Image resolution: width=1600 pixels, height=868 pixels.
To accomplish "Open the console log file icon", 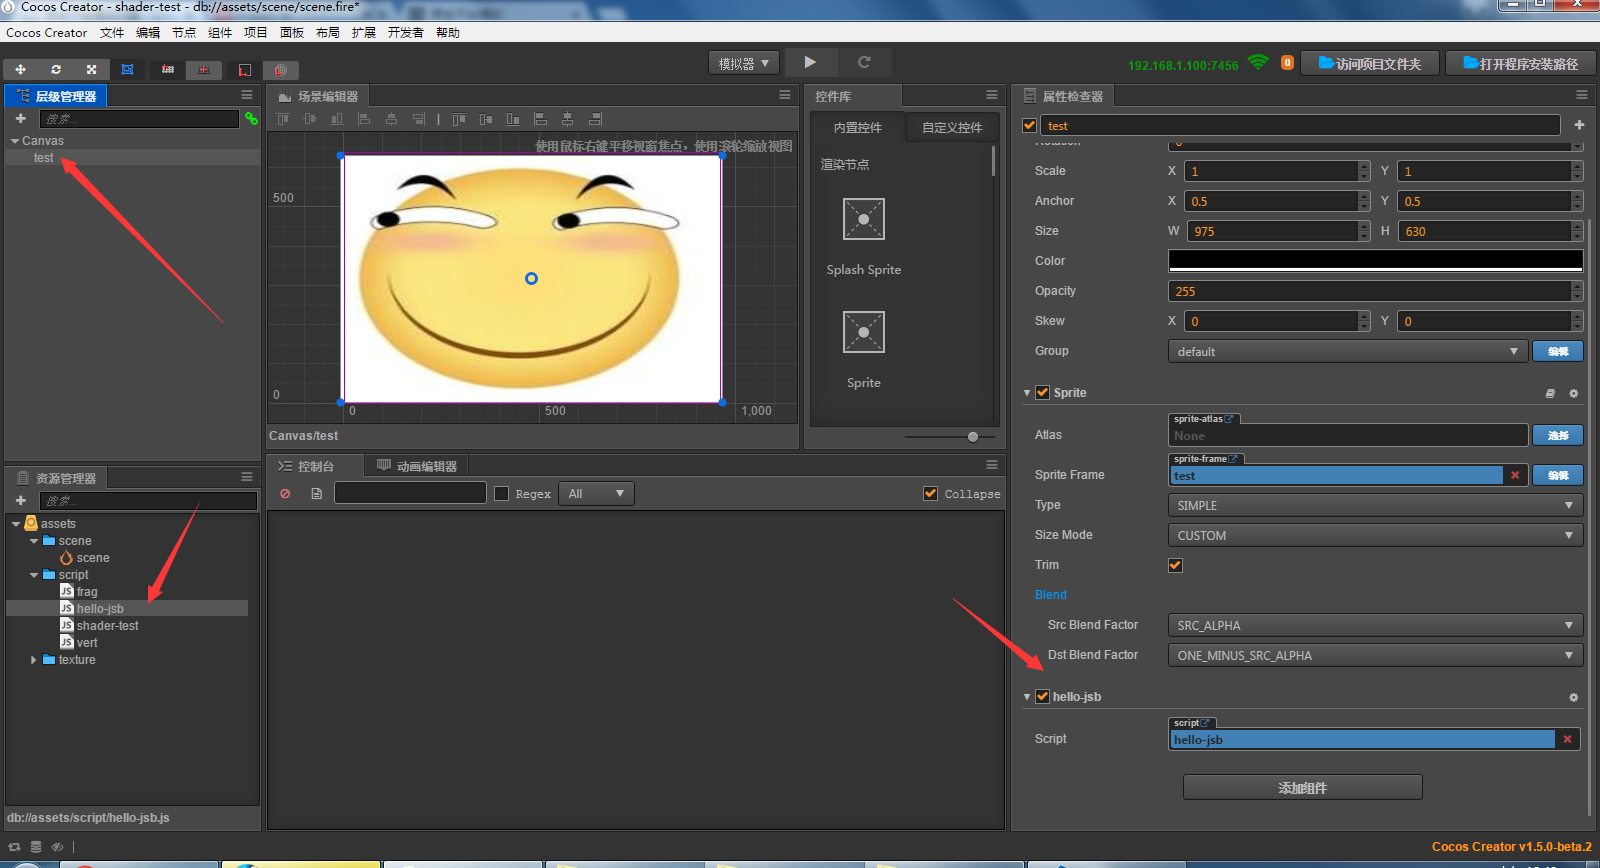I will (316, 494).
